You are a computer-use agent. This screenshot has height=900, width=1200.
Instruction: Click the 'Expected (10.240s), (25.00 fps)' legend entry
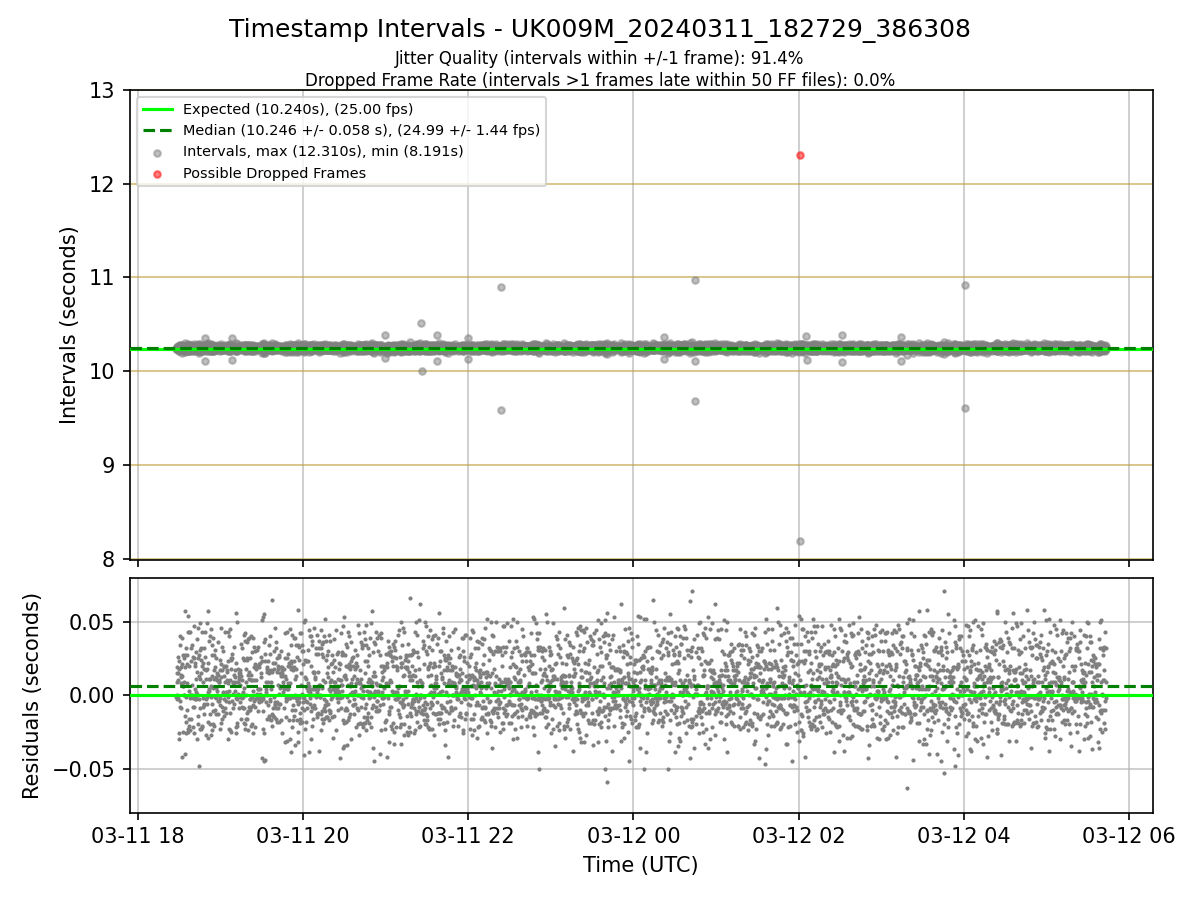coord(298,109)
